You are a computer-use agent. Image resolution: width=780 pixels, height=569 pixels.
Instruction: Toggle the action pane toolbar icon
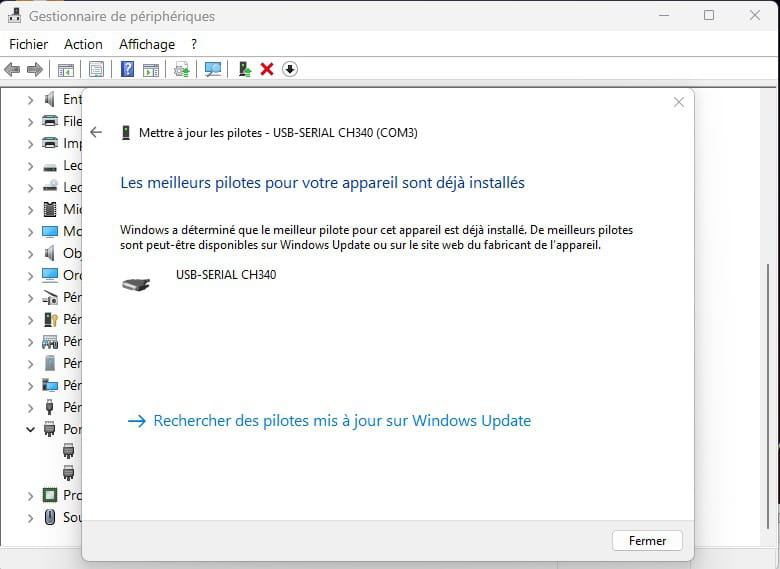151,70
